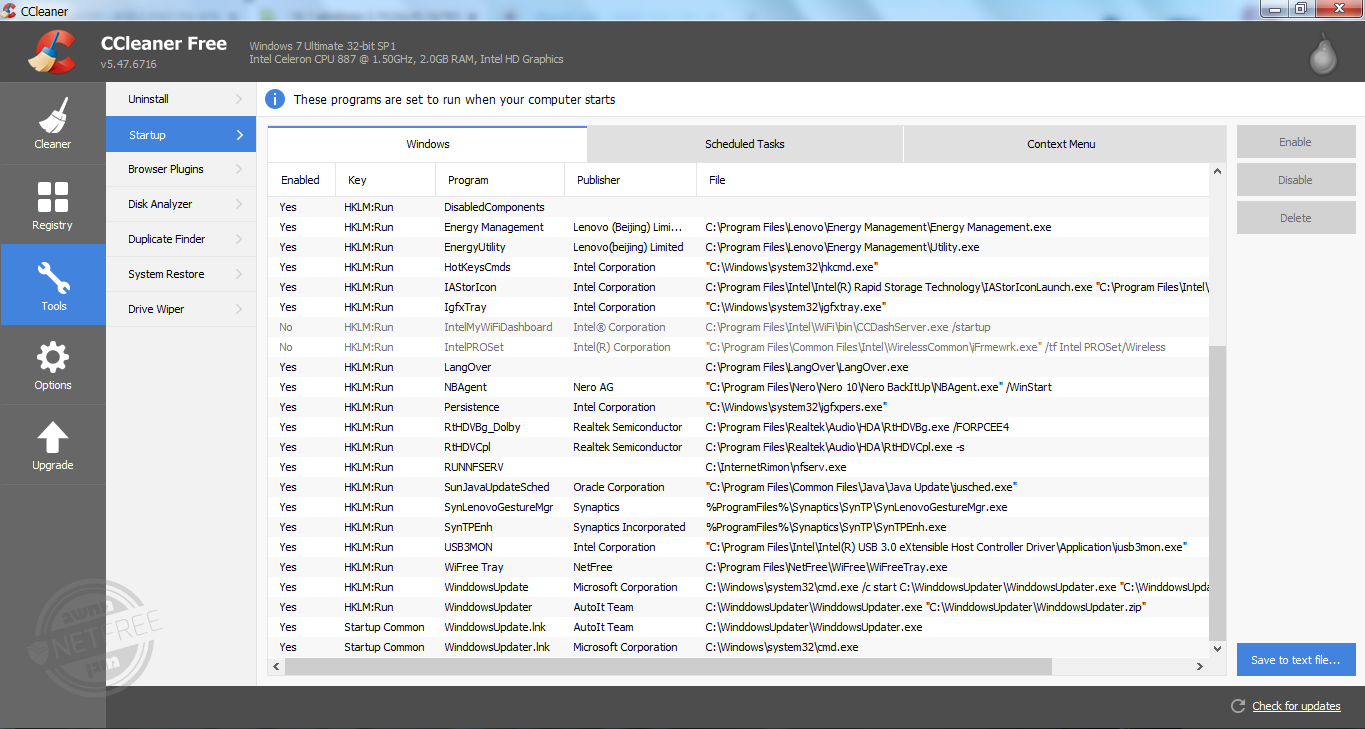The width and height of the screenshot is (1365, 729).
Task: Select the DisabledComponents row
Action: [x=739, y=207]
